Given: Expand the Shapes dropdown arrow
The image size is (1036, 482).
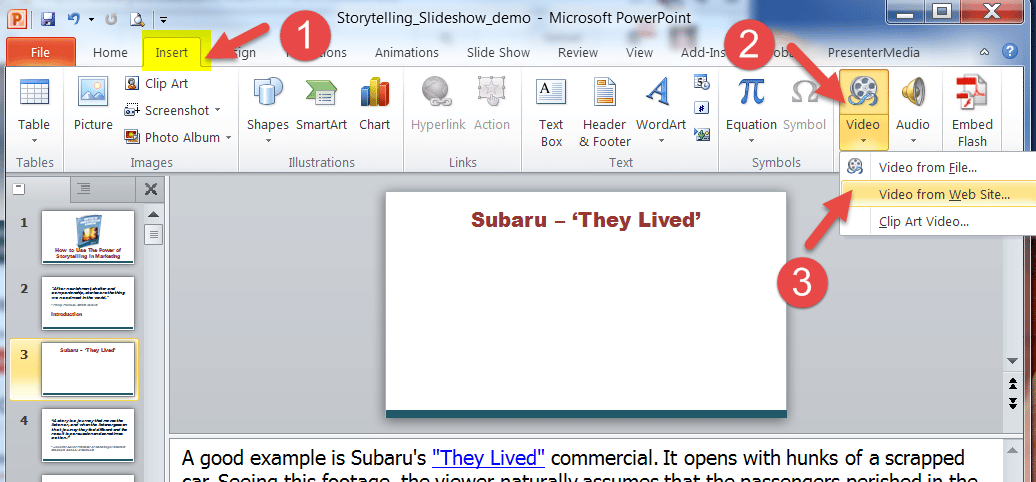Looking at the screenshot, I should pos(268,141).
